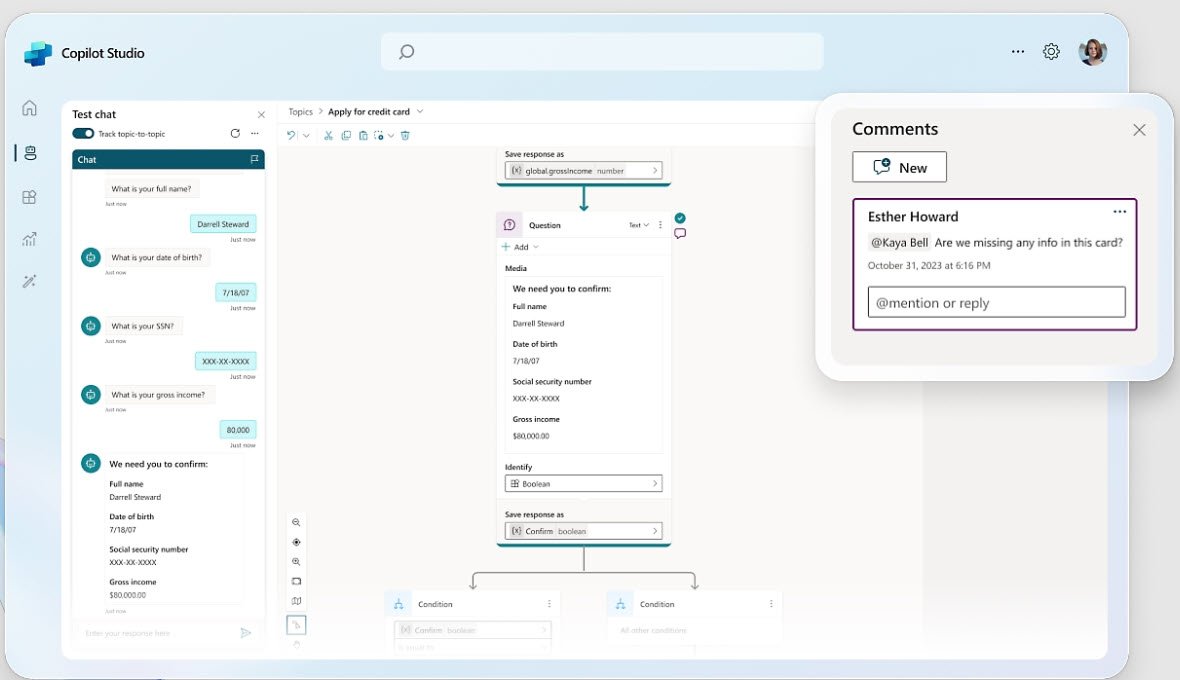This screenshot has width=1180, height=680.
Task: Click the fit to screen canvas control
Action: click(297, 581)
